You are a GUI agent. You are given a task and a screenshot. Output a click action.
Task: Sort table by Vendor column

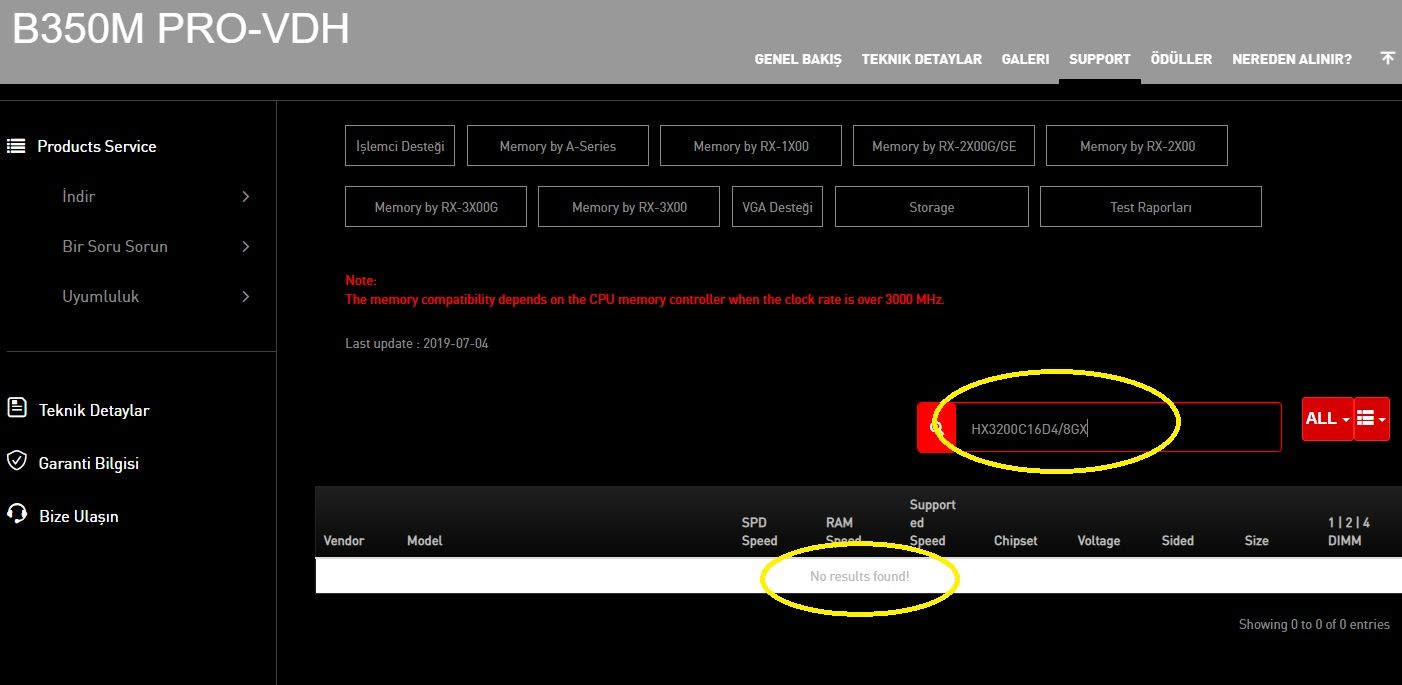point(344,541)
